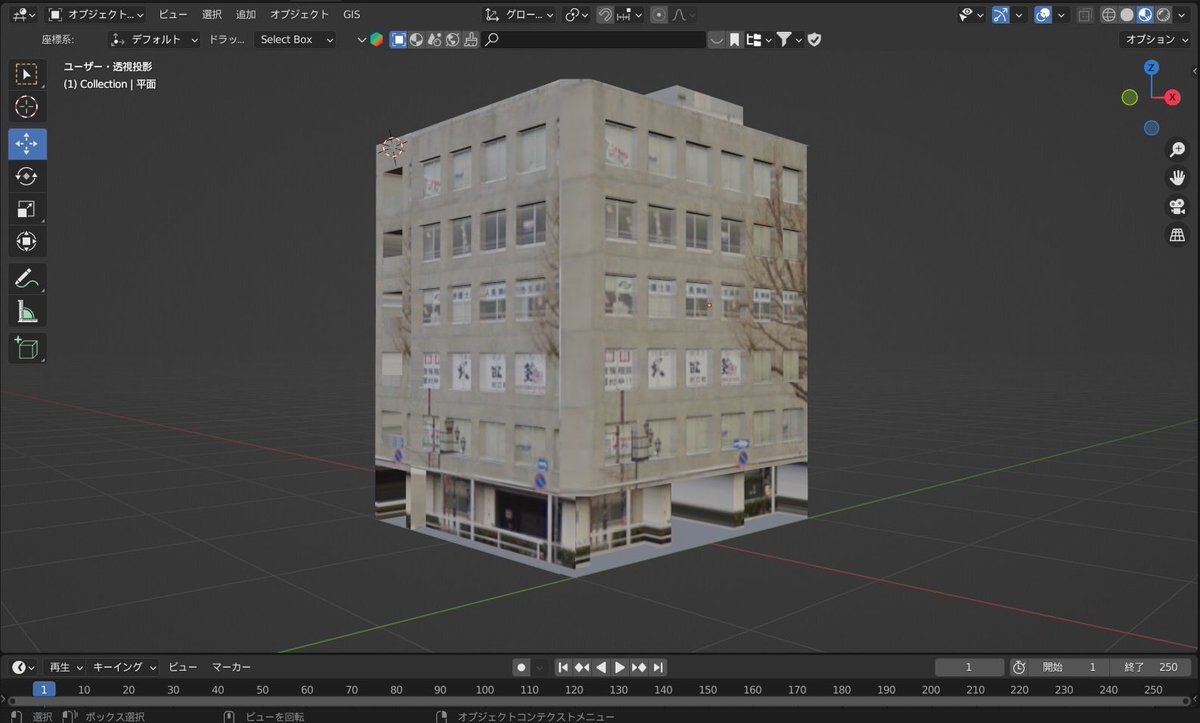The width and height of the screenshot is (1200, 723).
Task: Select the Scale tool
Action: [27, 209]
